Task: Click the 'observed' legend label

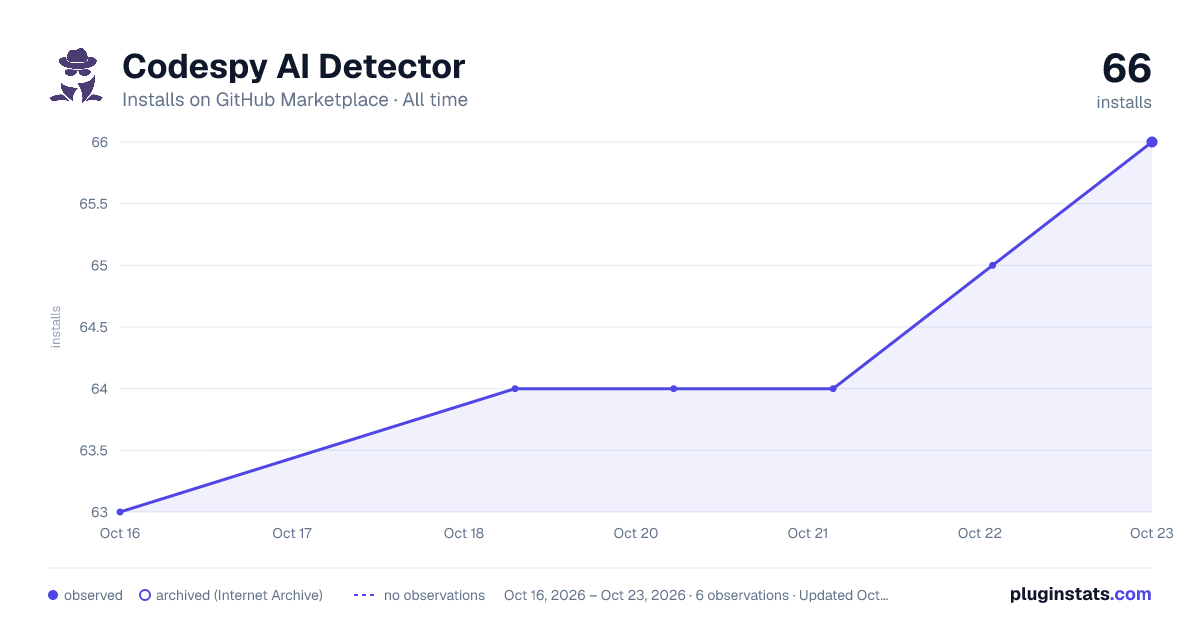Action: coord(93,595)
